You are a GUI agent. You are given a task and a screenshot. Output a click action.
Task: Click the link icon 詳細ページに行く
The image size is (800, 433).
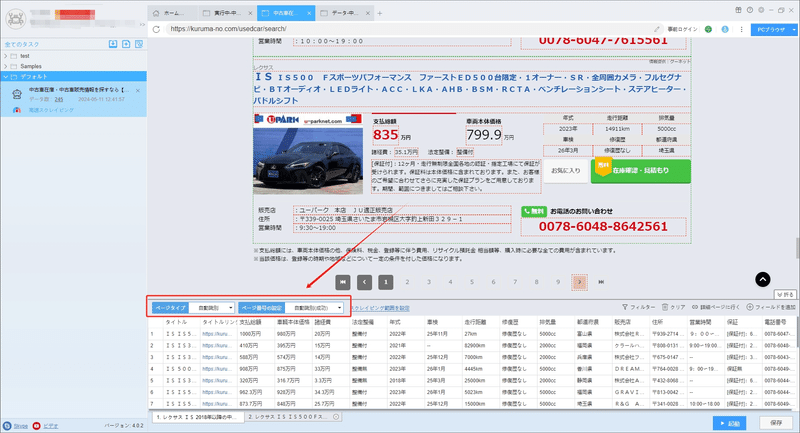695,307
